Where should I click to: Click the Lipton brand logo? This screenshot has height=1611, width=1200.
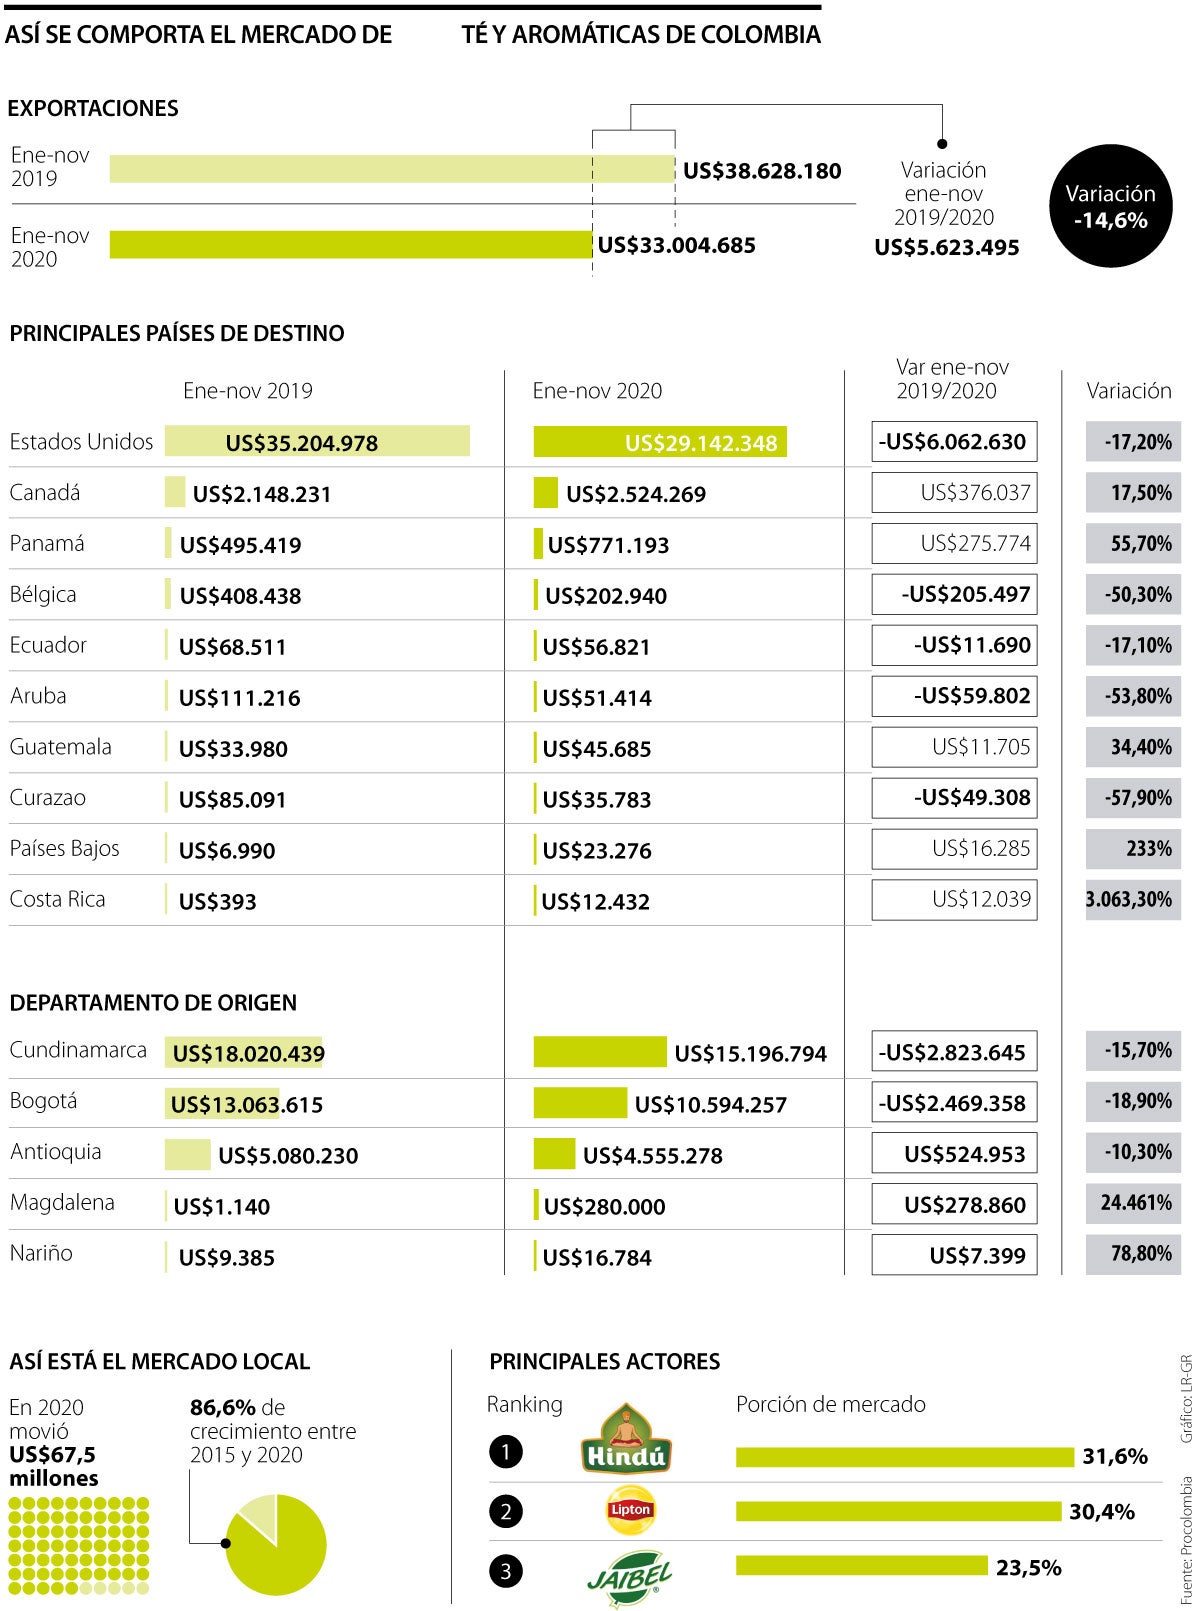pyautogui.click(x=631, y=1510)
